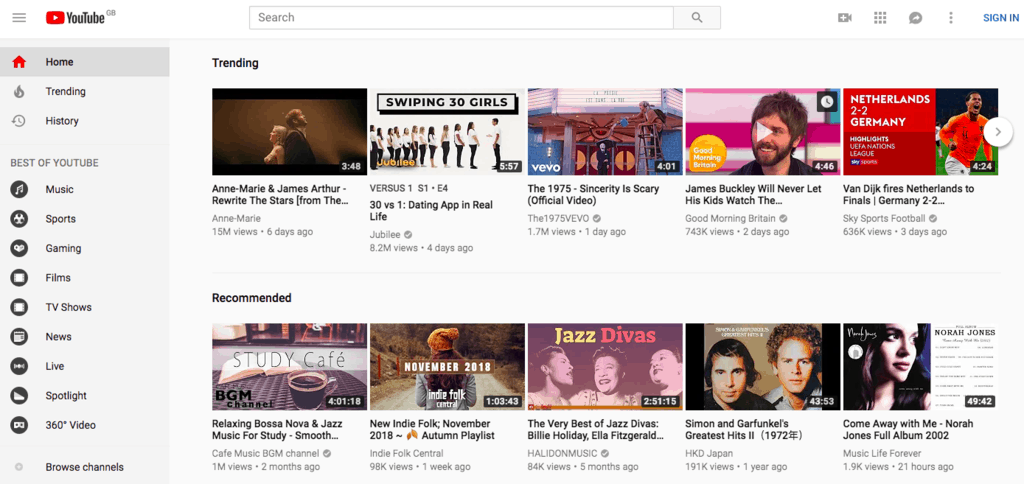Open The 1975 Sincerity Is Scary thumbnail
The width and height of the screenshot is (1024, 484).
coord(605,131)
